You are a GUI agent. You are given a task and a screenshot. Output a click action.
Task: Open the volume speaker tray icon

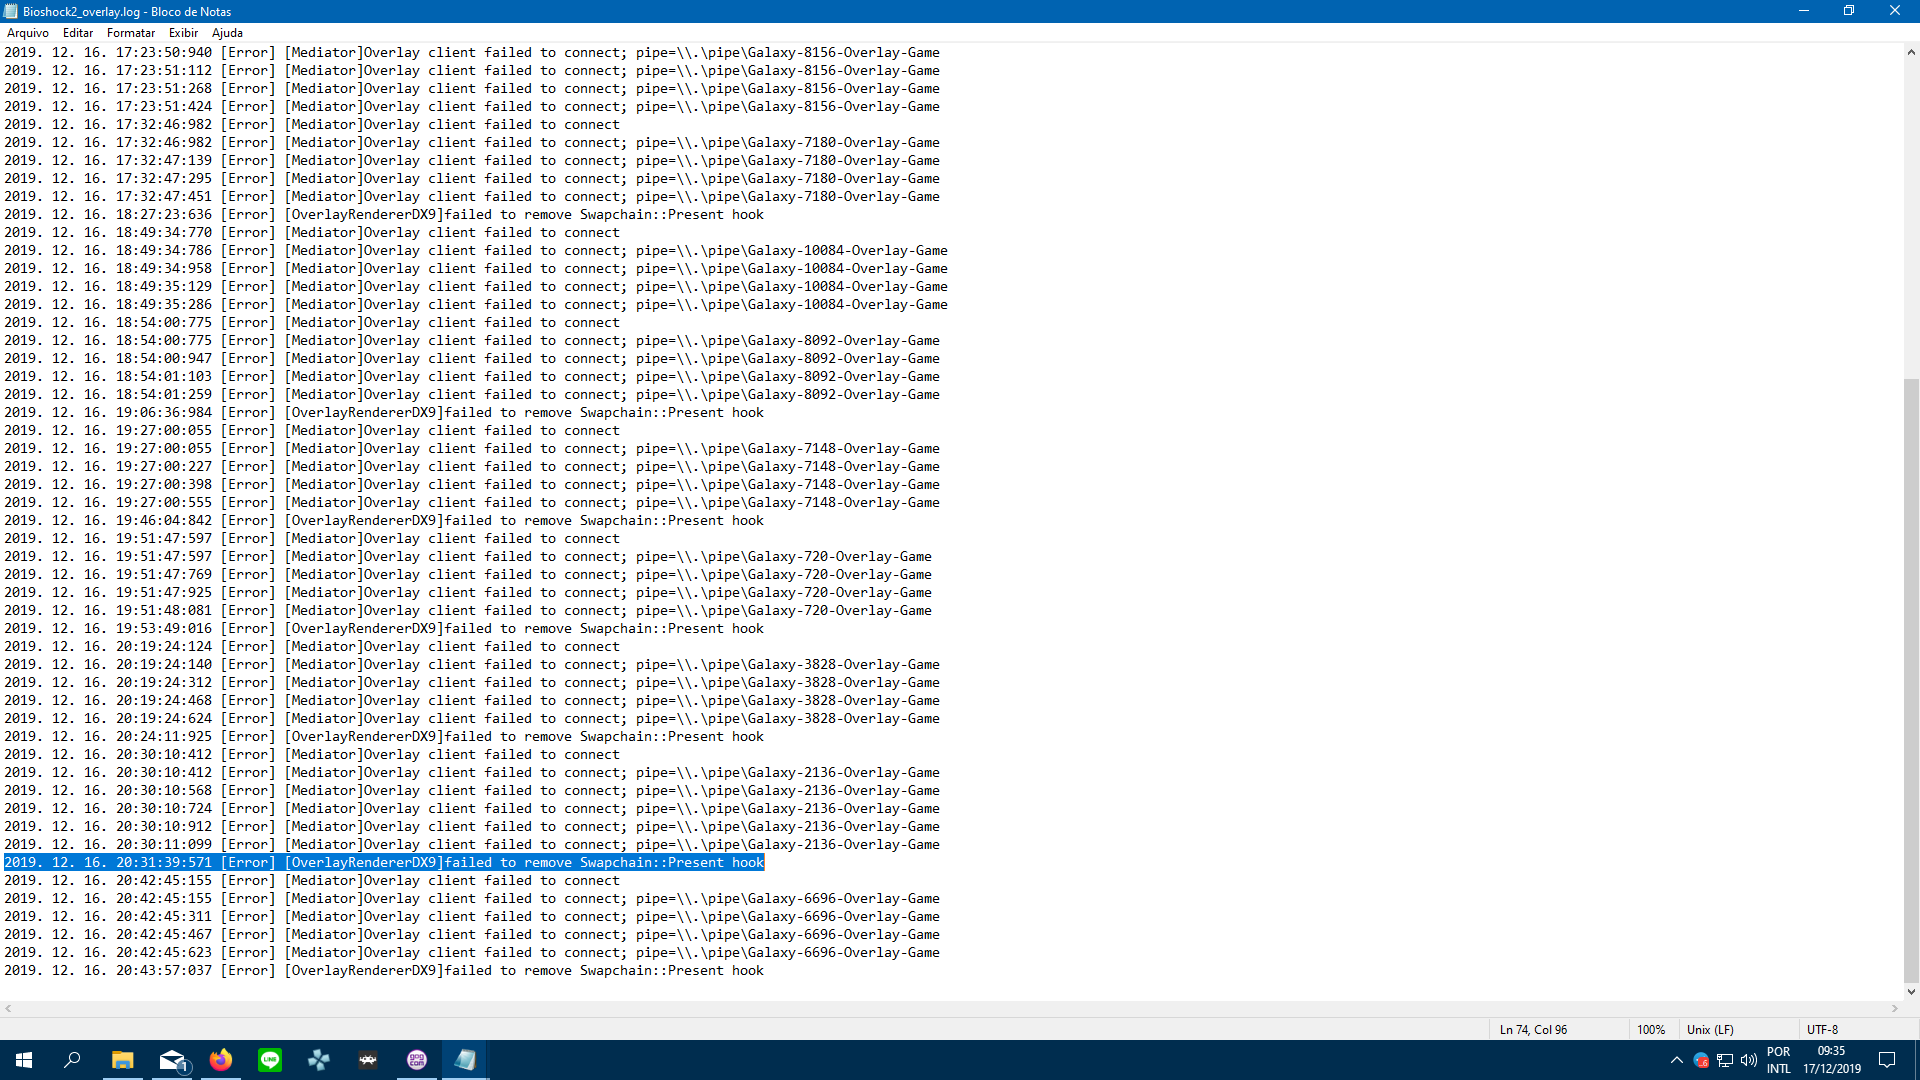1749,1060
